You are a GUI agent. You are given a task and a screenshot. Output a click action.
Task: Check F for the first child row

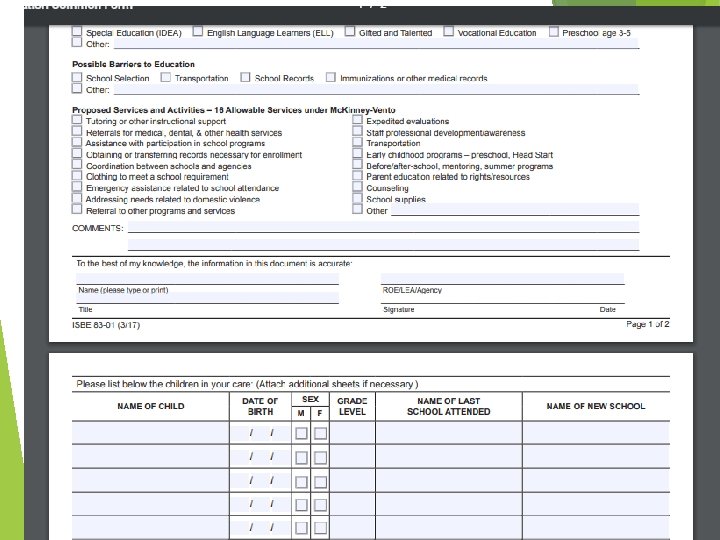[321, 433]
